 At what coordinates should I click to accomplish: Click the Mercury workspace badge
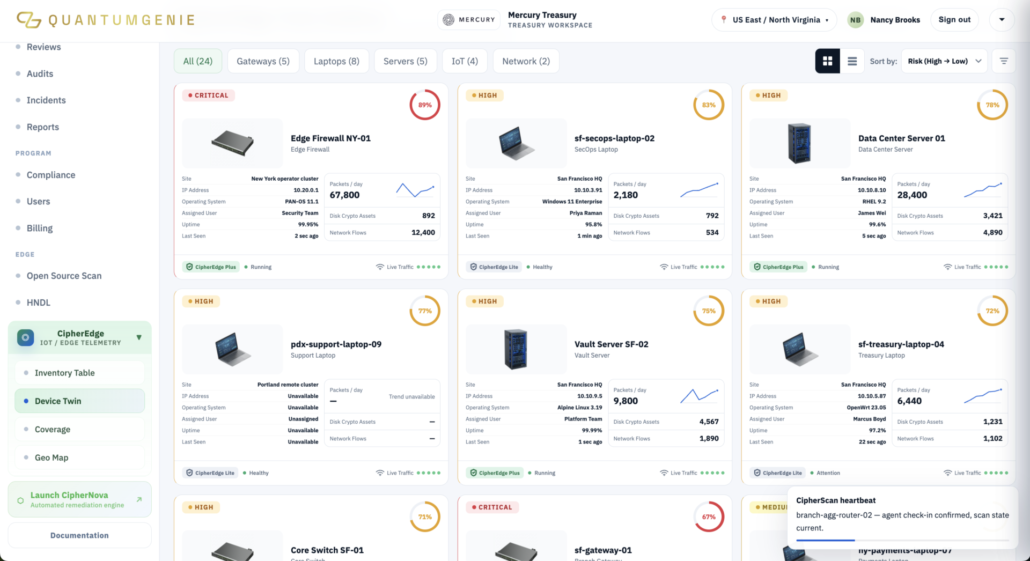coord(469,20)
